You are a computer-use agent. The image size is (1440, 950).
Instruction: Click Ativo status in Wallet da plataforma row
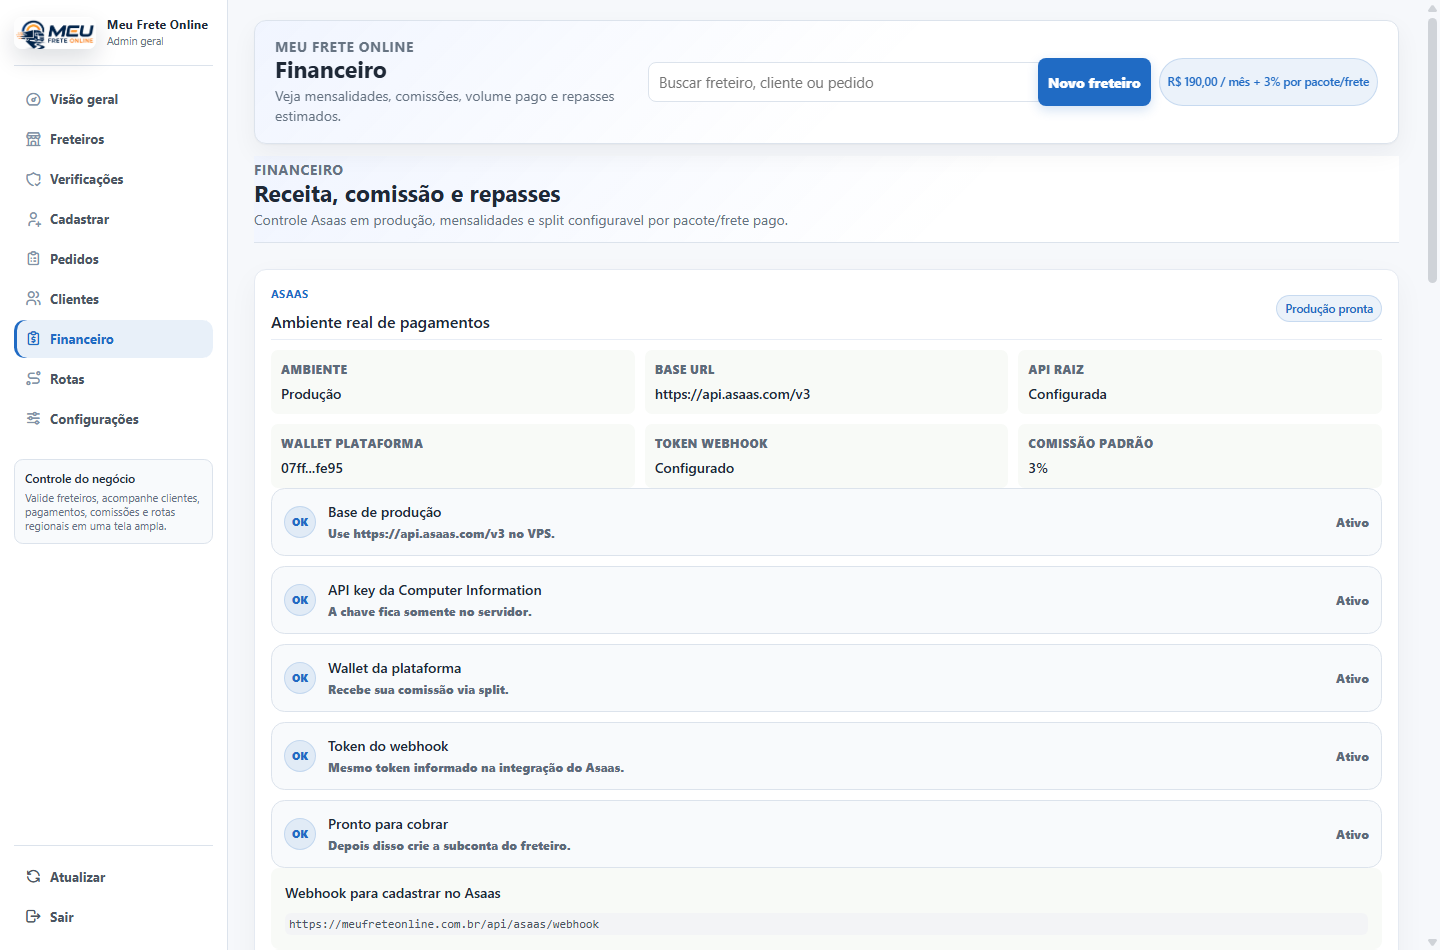[1352, 678]
